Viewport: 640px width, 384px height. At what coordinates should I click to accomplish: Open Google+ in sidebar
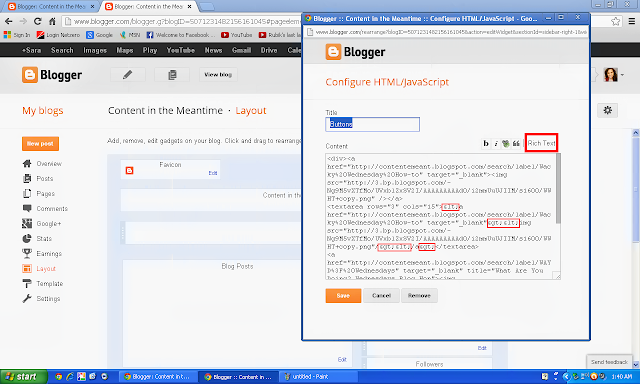click(49, 224)
